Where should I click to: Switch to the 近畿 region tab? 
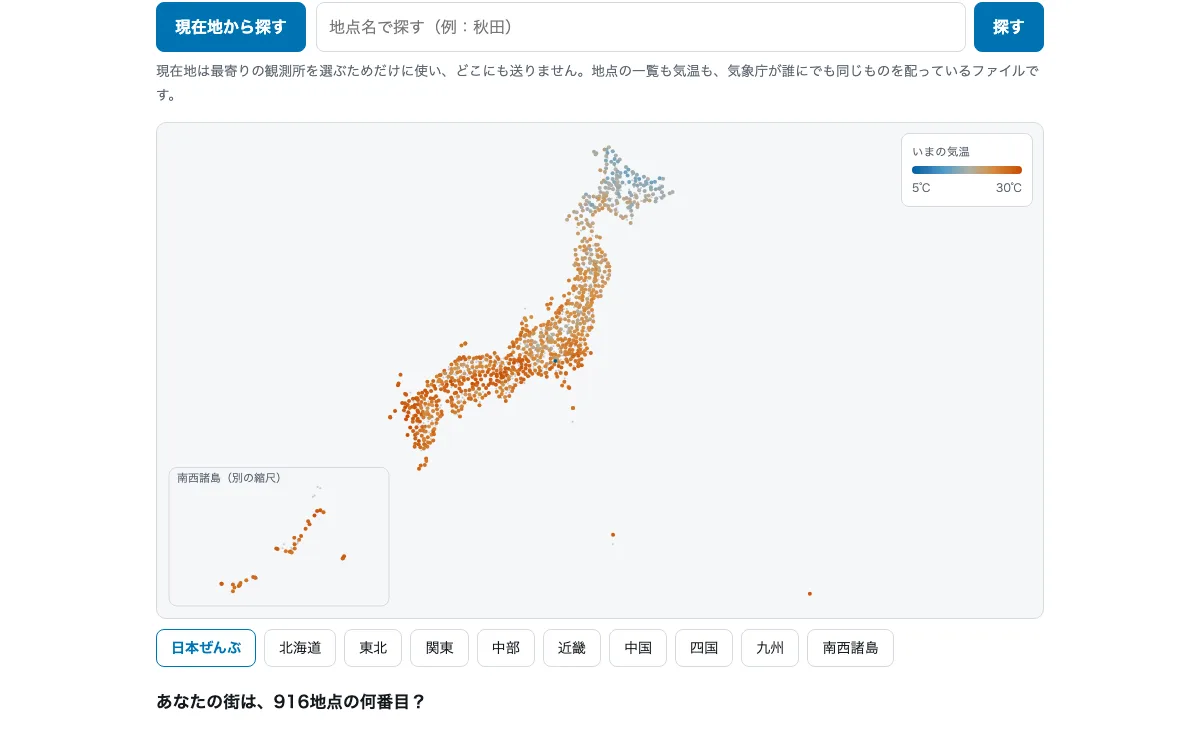(x=572, y=648)
